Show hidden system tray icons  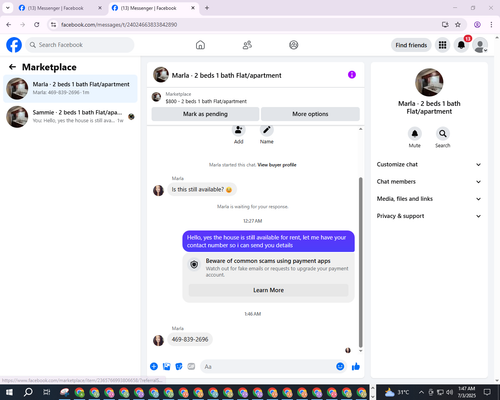[x=421, y=392]
